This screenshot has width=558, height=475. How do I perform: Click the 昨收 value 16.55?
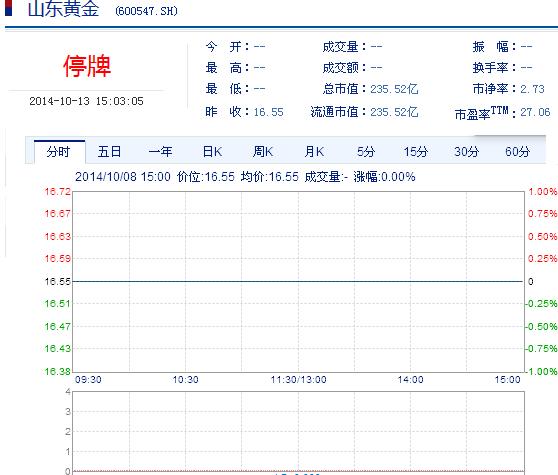tap(268, 112)
